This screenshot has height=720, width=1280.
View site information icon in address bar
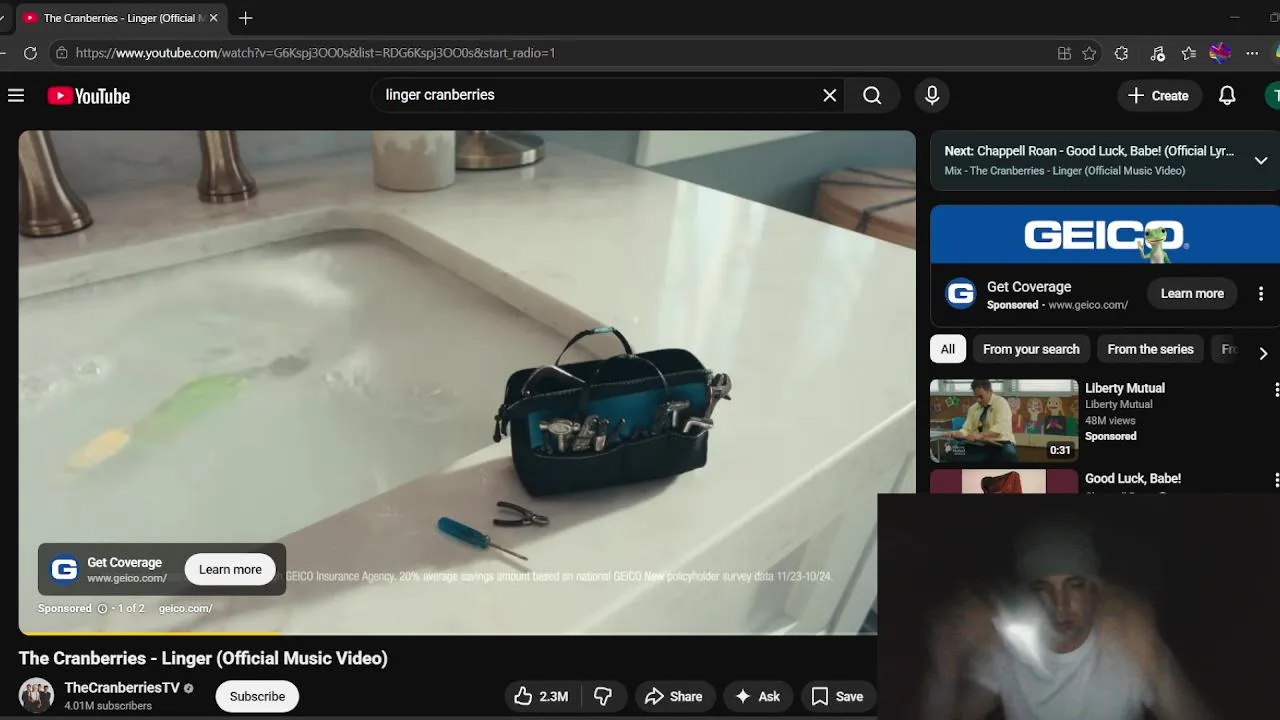pos(62,53)
